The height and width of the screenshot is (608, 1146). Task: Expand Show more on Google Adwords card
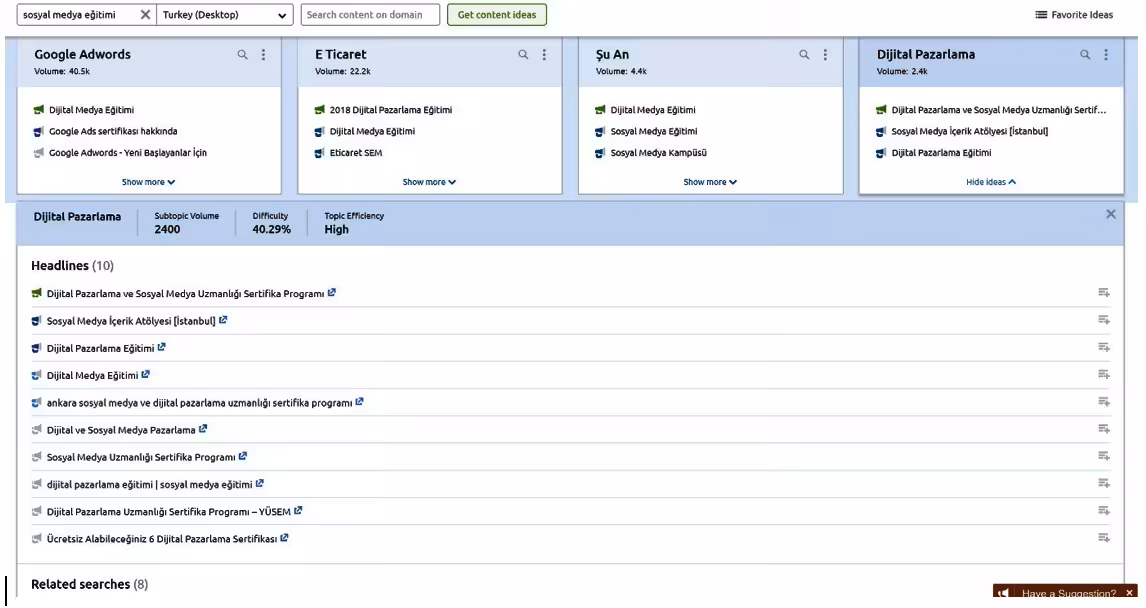(x=148, y=182)
